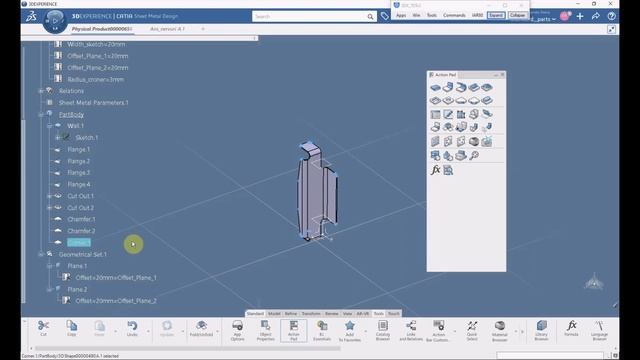The image size is (640, 360).
Task: Open the dropdown arrow next to Undo
Action: pos(148,331)
